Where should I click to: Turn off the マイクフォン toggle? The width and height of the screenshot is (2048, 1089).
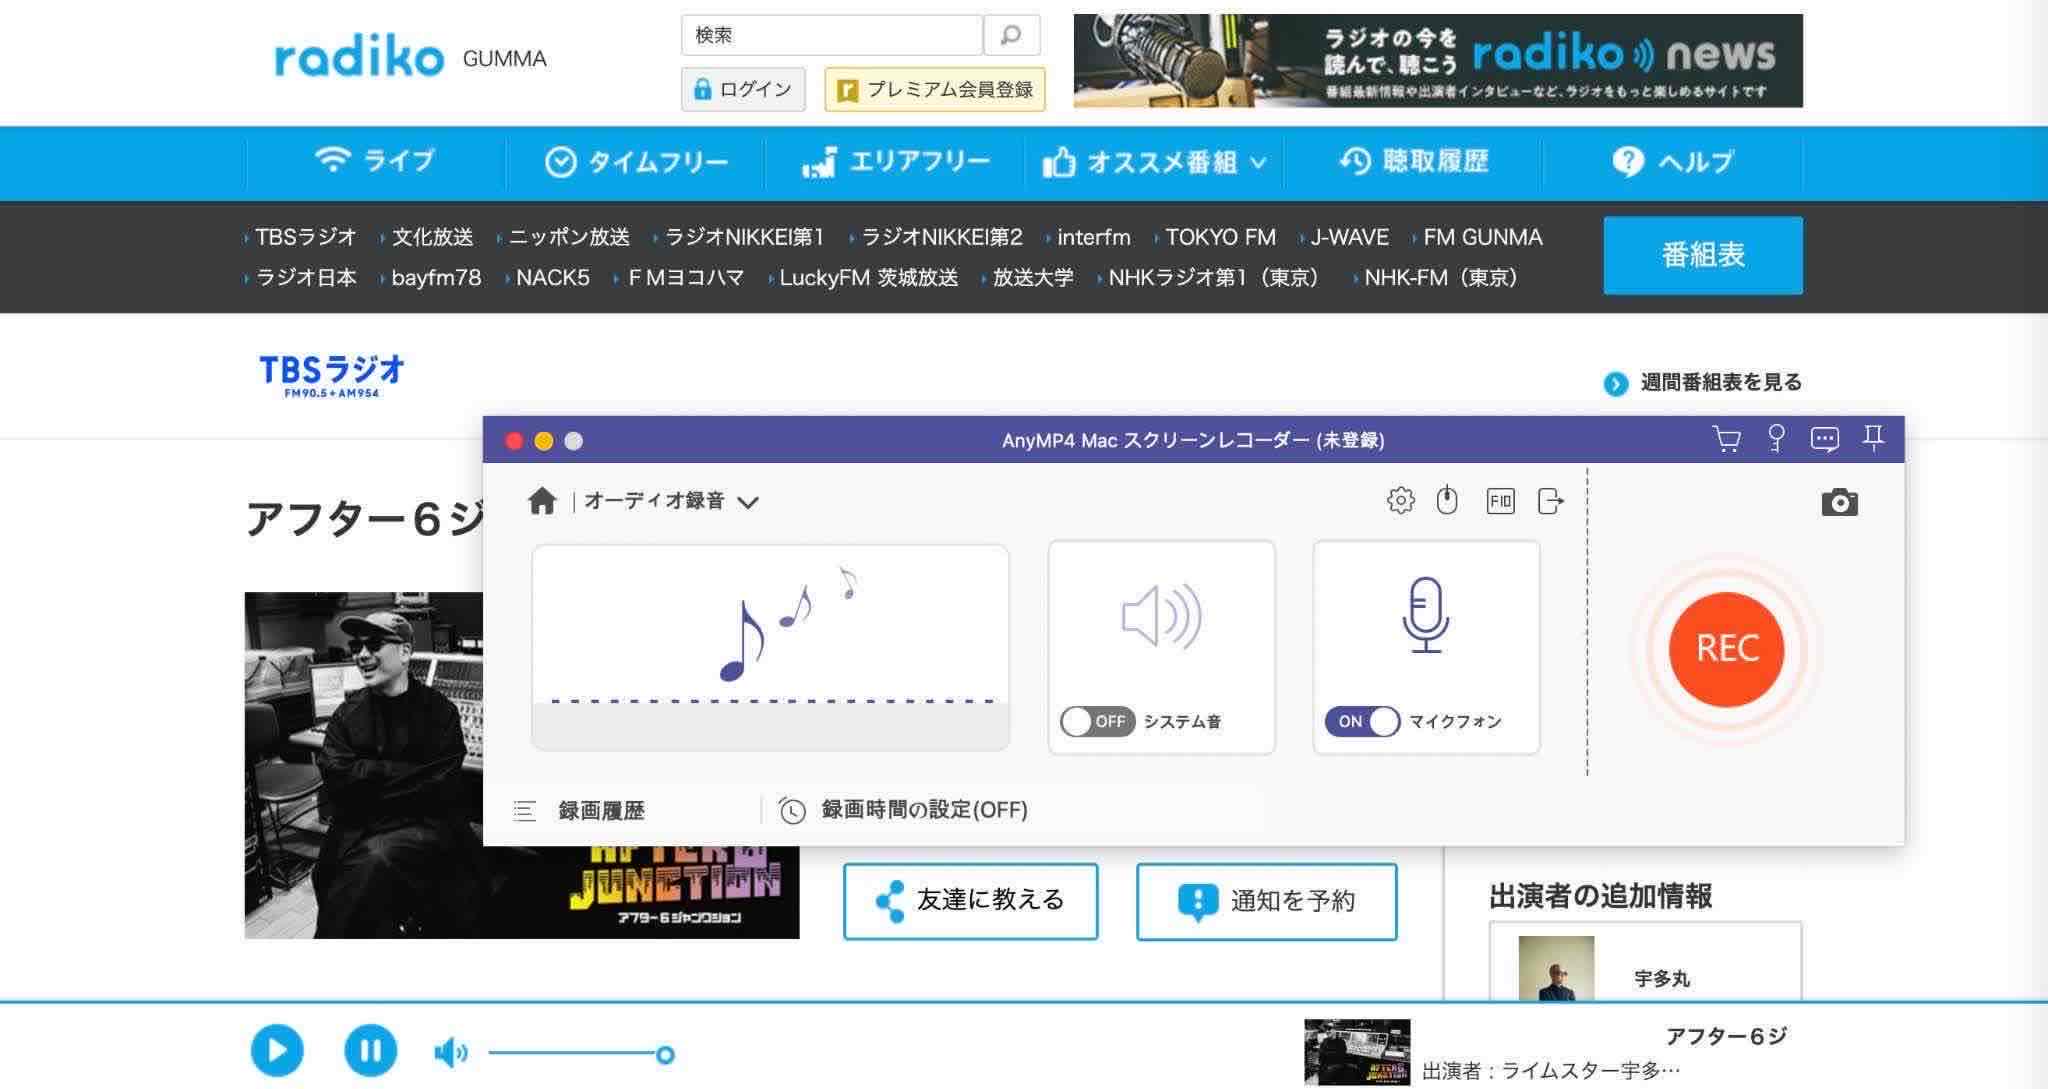tap(1362, 721)
